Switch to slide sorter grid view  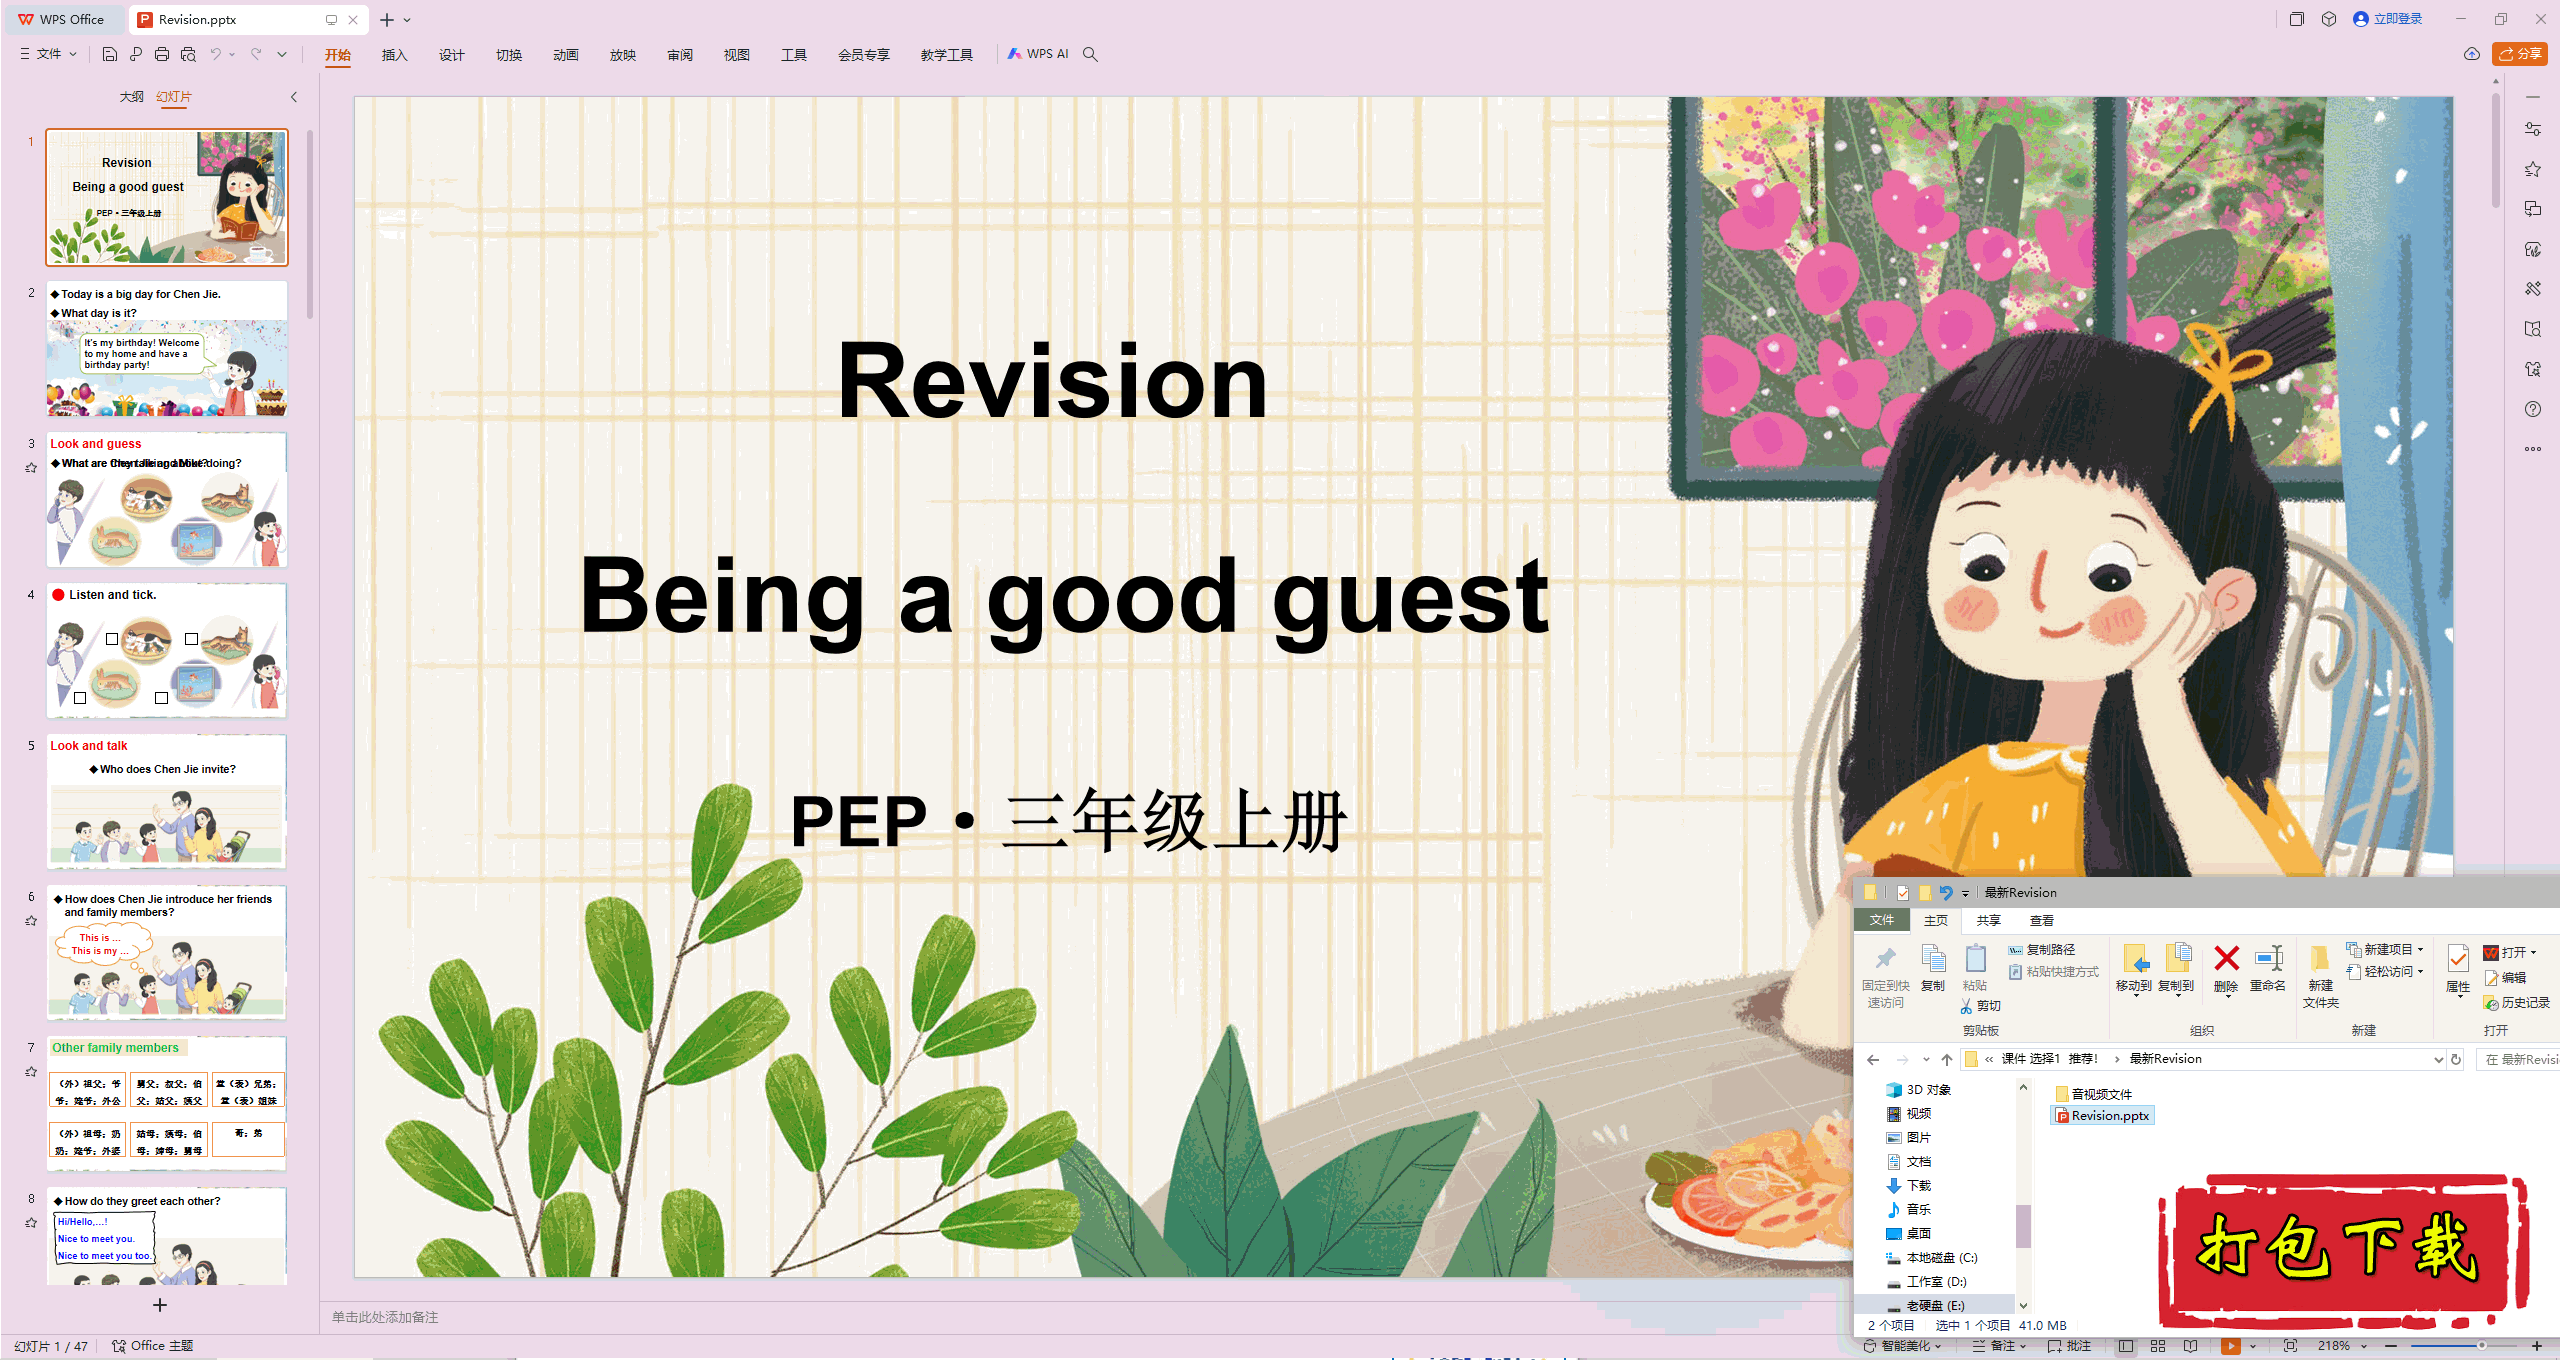2158,1346
